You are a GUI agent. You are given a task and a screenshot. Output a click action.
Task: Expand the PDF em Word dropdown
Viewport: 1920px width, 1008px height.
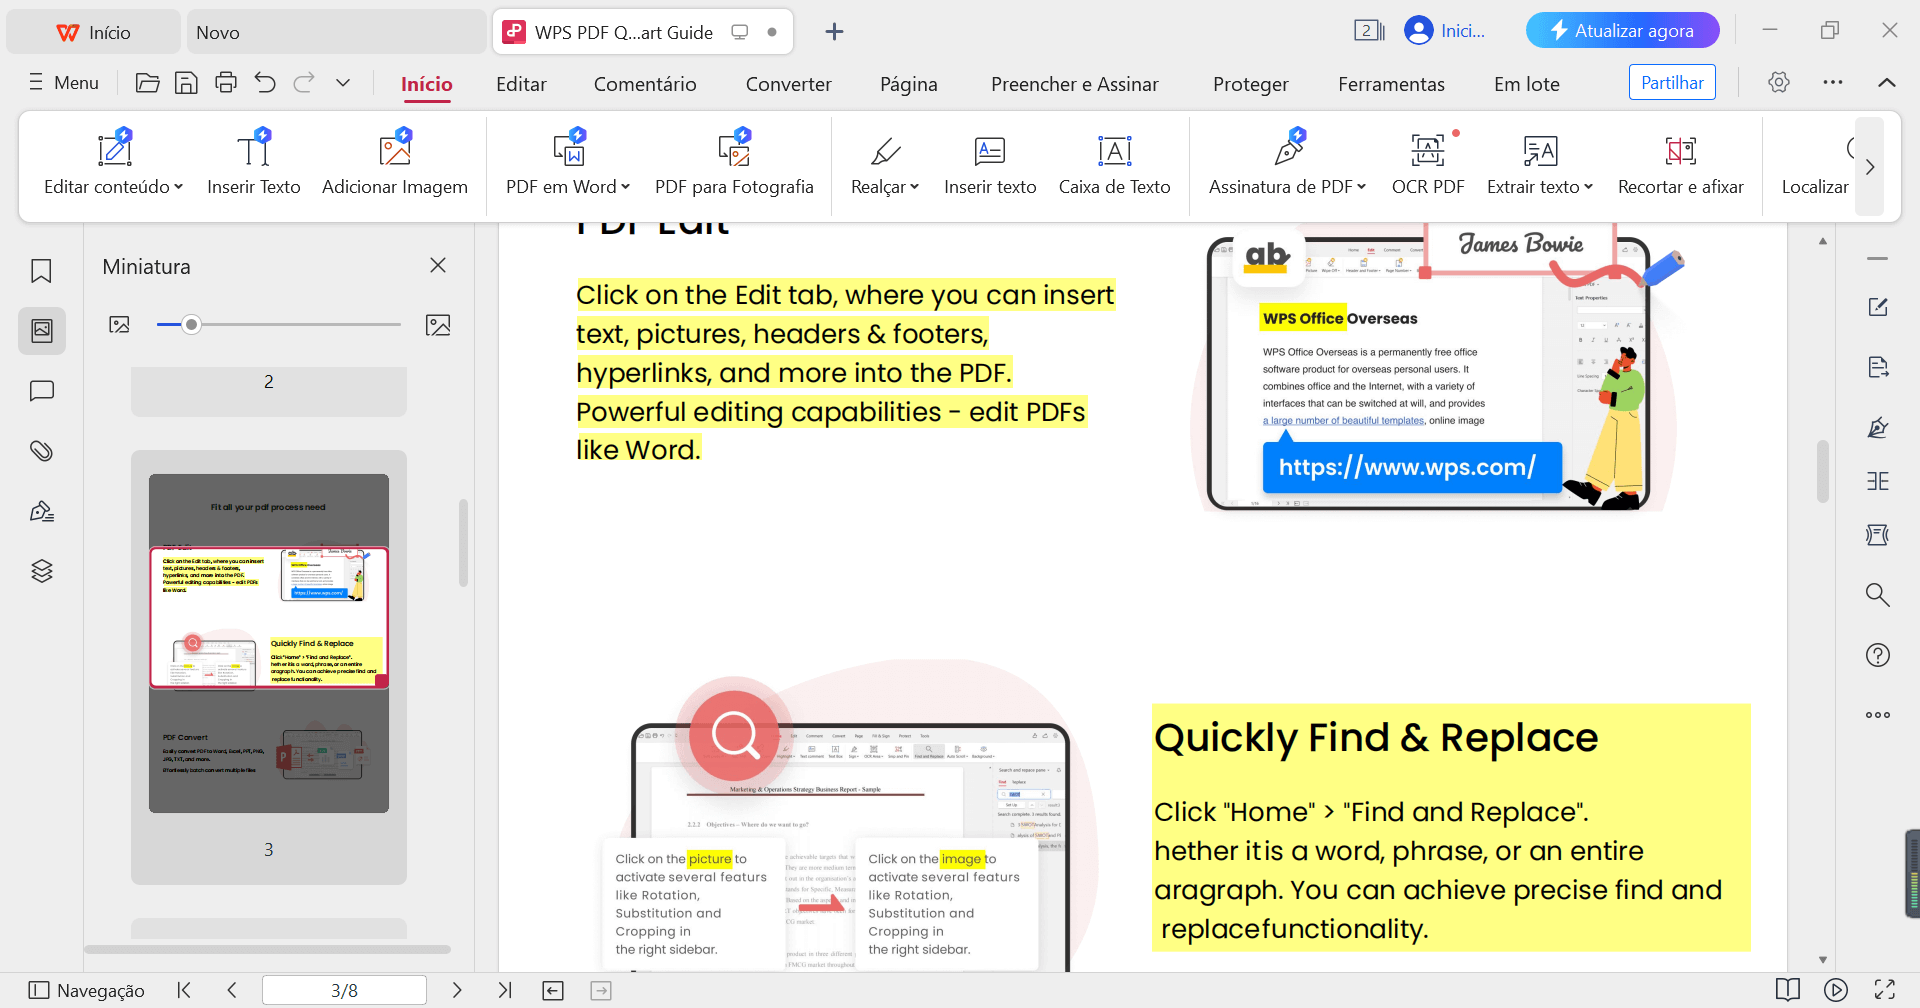626,187
